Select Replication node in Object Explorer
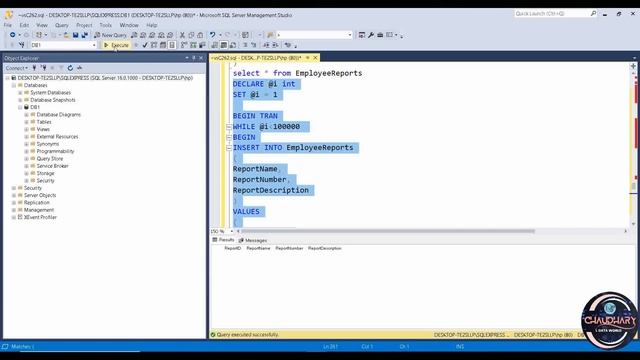 click(x=37, y=203)
